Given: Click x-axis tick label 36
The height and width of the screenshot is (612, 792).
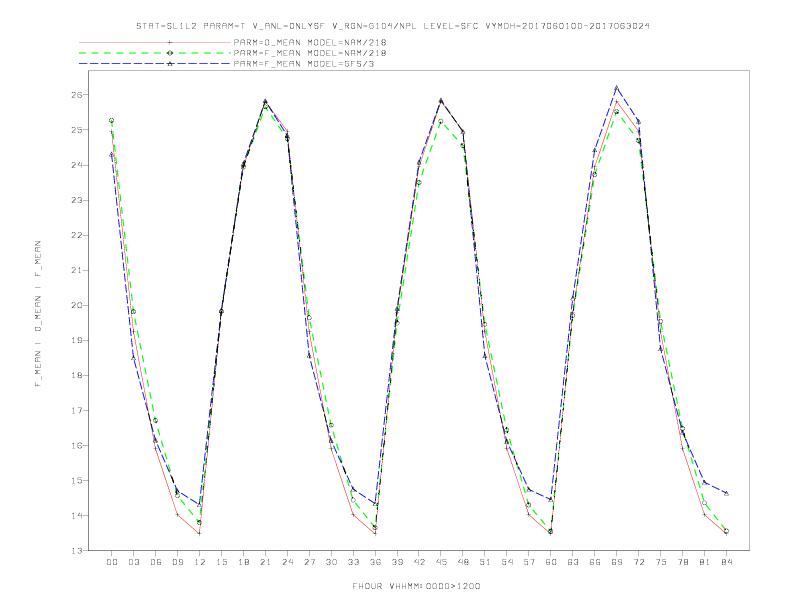Looking at the screenshot, I should tap(375, 562).
